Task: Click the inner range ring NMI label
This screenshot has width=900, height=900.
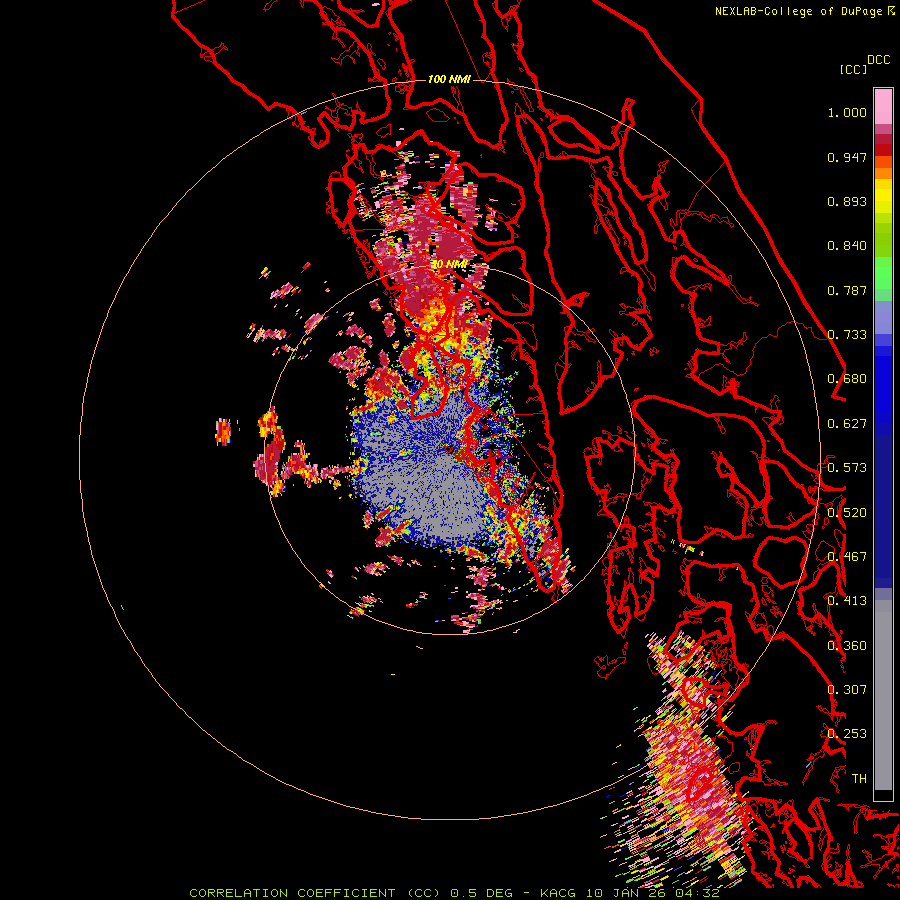Action: [x=449, y=264]
